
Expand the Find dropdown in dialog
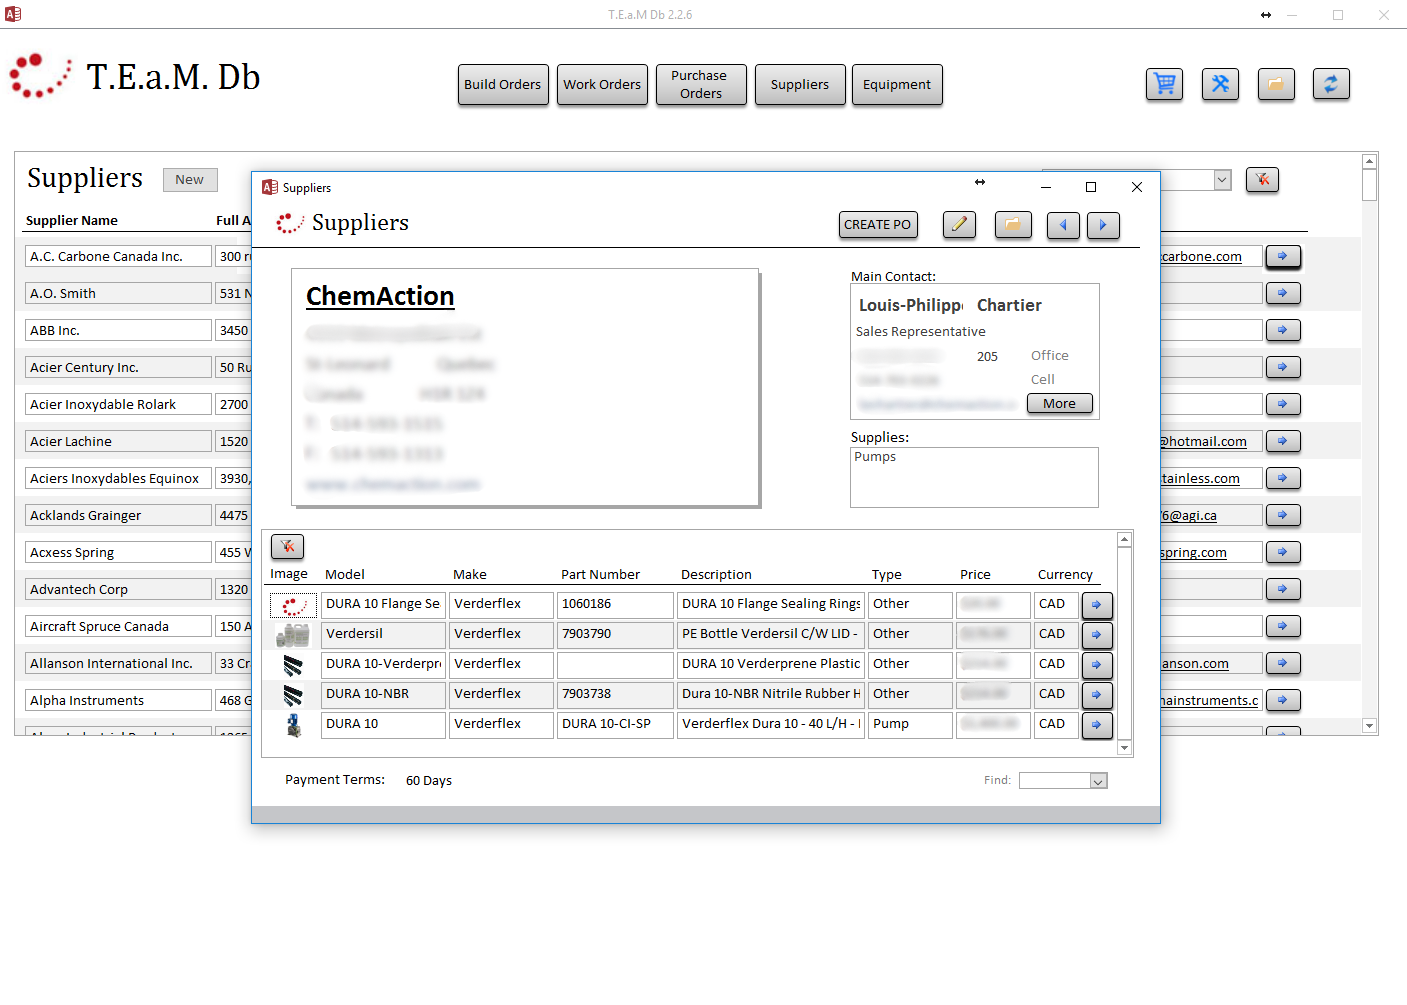[x=1098, y=781]
